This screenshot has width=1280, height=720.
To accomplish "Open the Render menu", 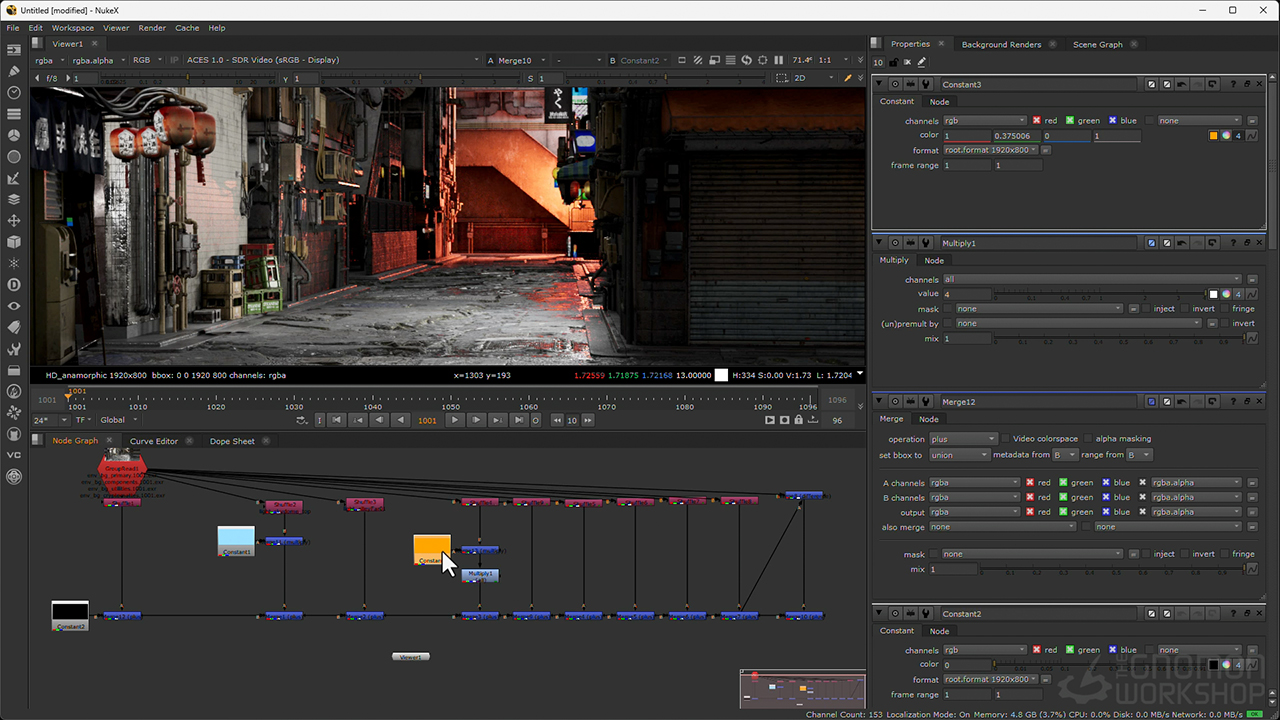I will pyautogui.click(x=152, y=28).
